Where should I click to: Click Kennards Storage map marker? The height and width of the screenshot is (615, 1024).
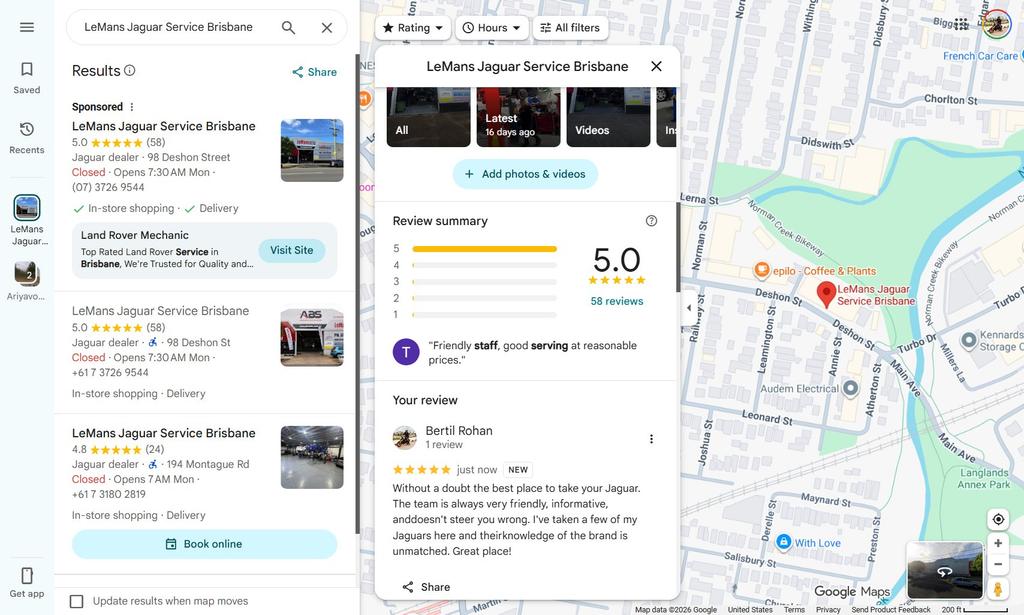pos(968,340)
